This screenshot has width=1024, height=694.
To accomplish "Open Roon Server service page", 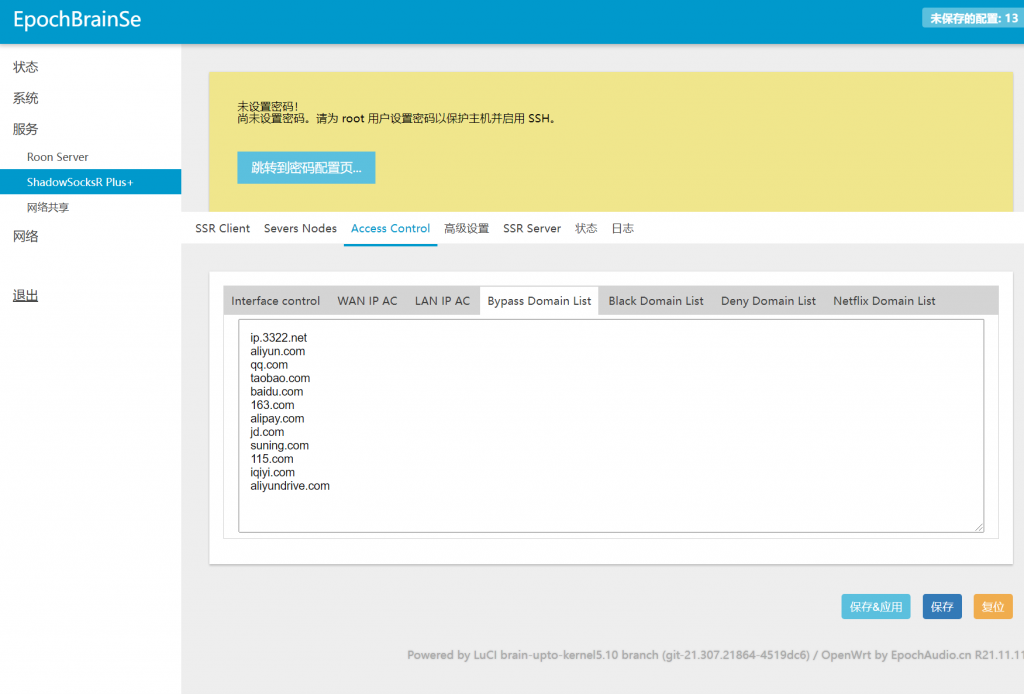I will (57, 157).
